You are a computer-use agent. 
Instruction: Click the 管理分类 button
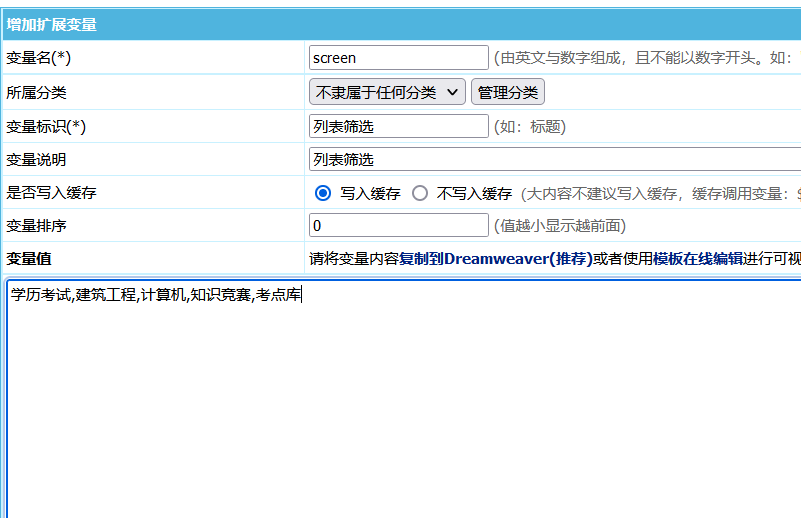tap(507, 93)
